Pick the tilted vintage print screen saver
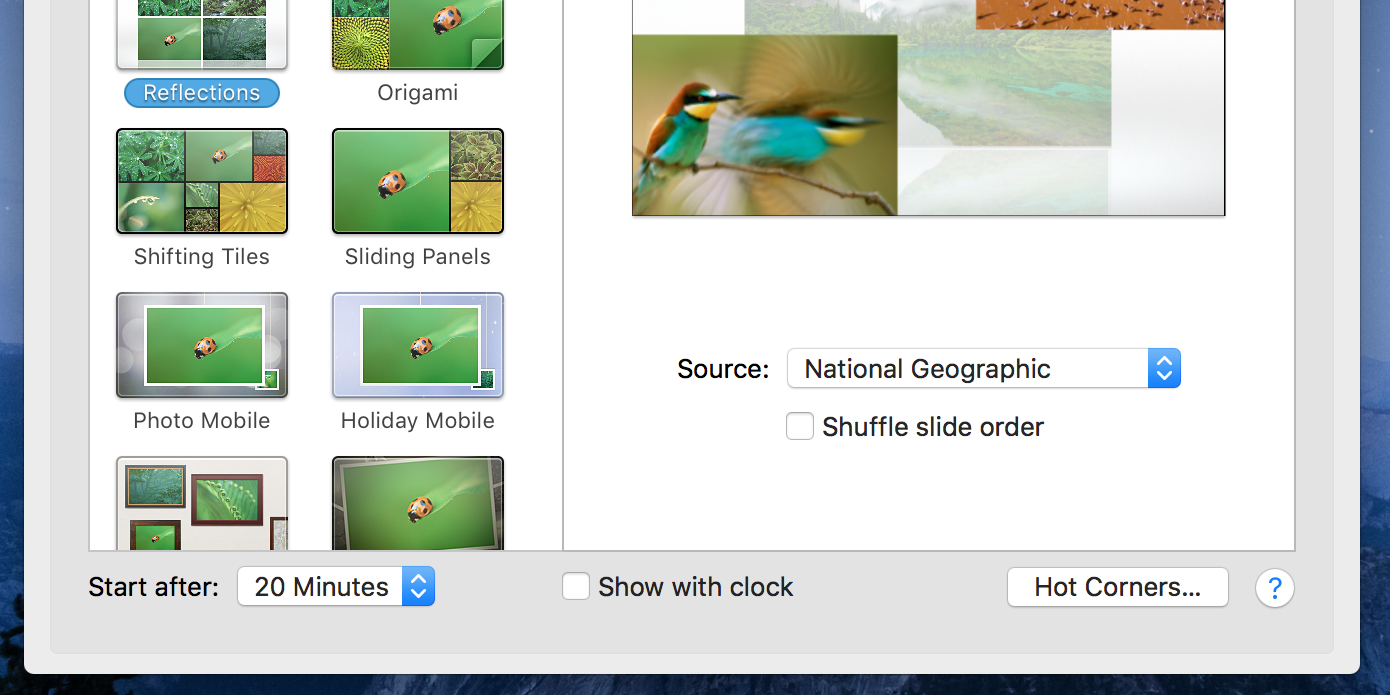1390x695 pixels. pyautogui.click(x=418, y=503)
